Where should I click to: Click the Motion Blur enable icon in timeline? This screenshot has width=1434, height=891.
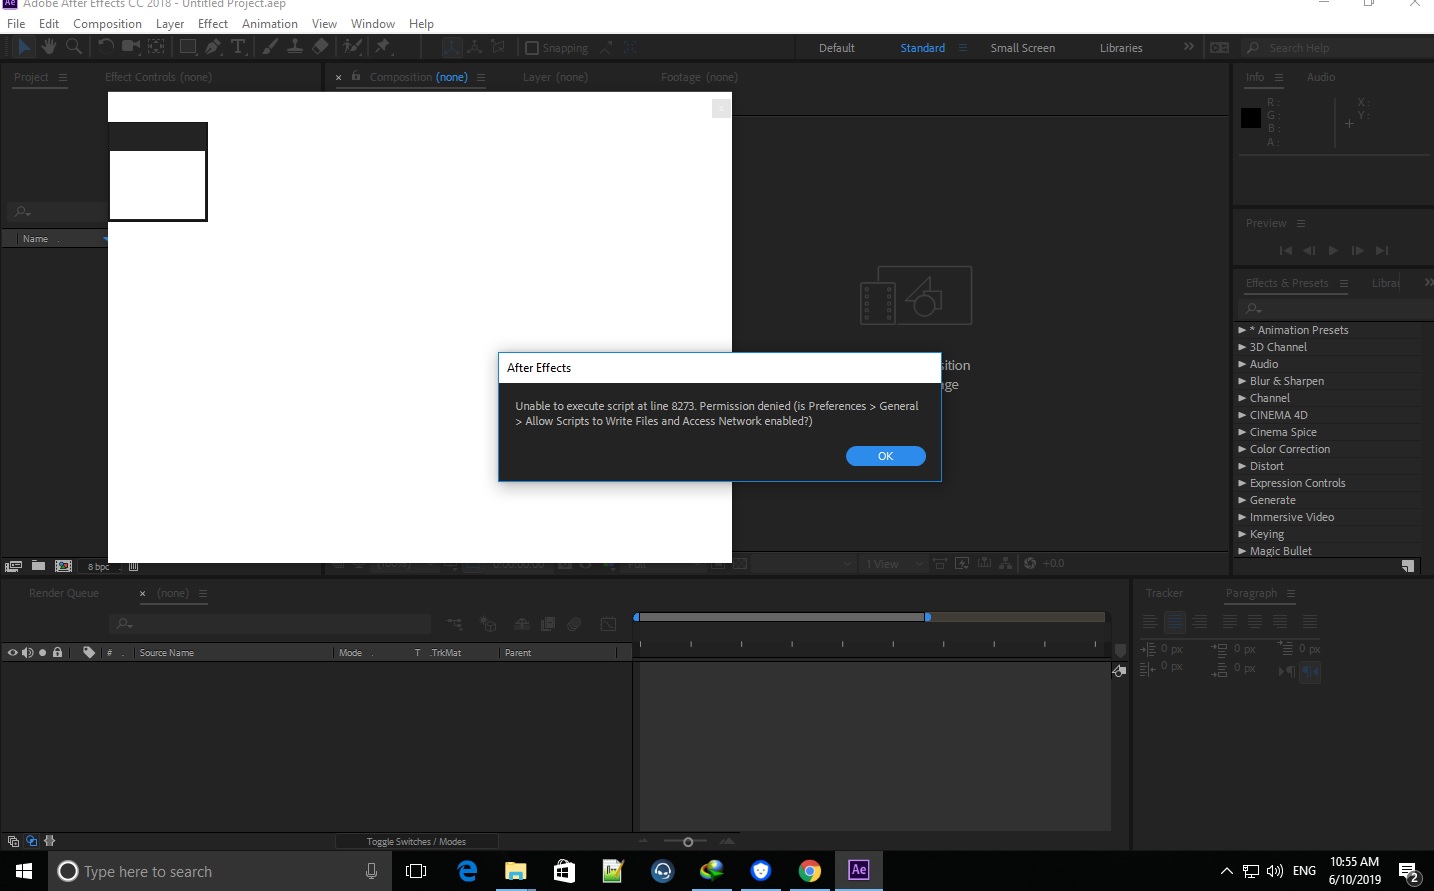574,624
